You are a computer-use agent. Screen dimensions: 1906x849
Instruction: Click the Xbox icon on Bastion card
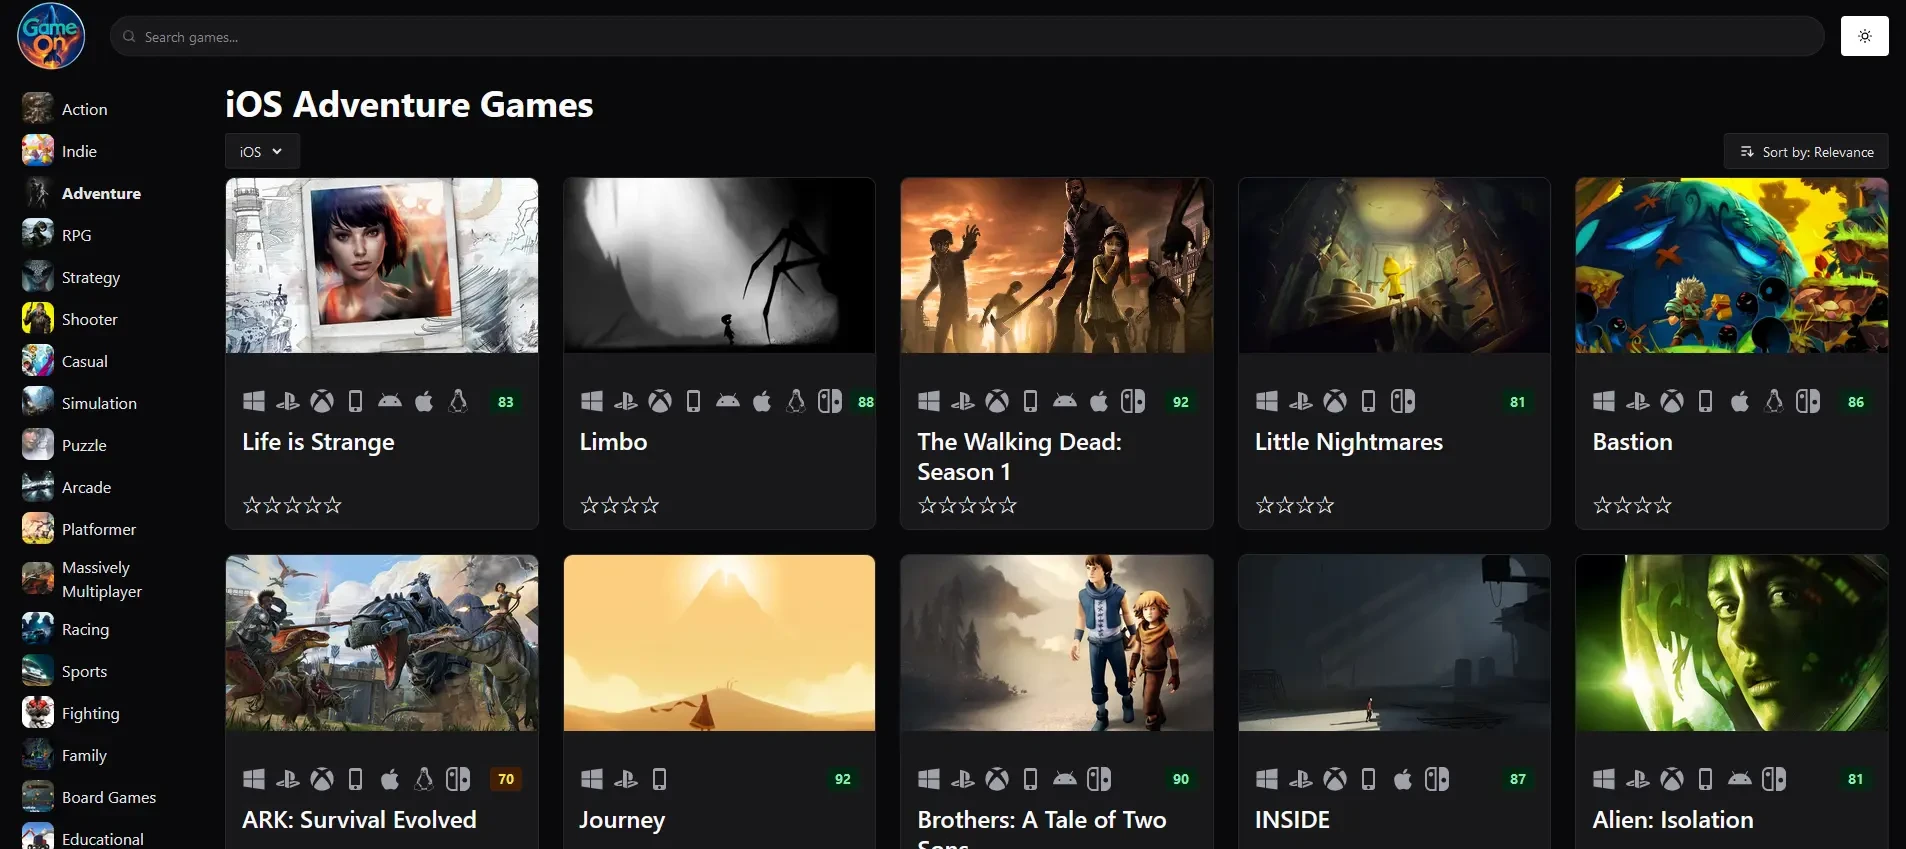(x=1672, y=402)
